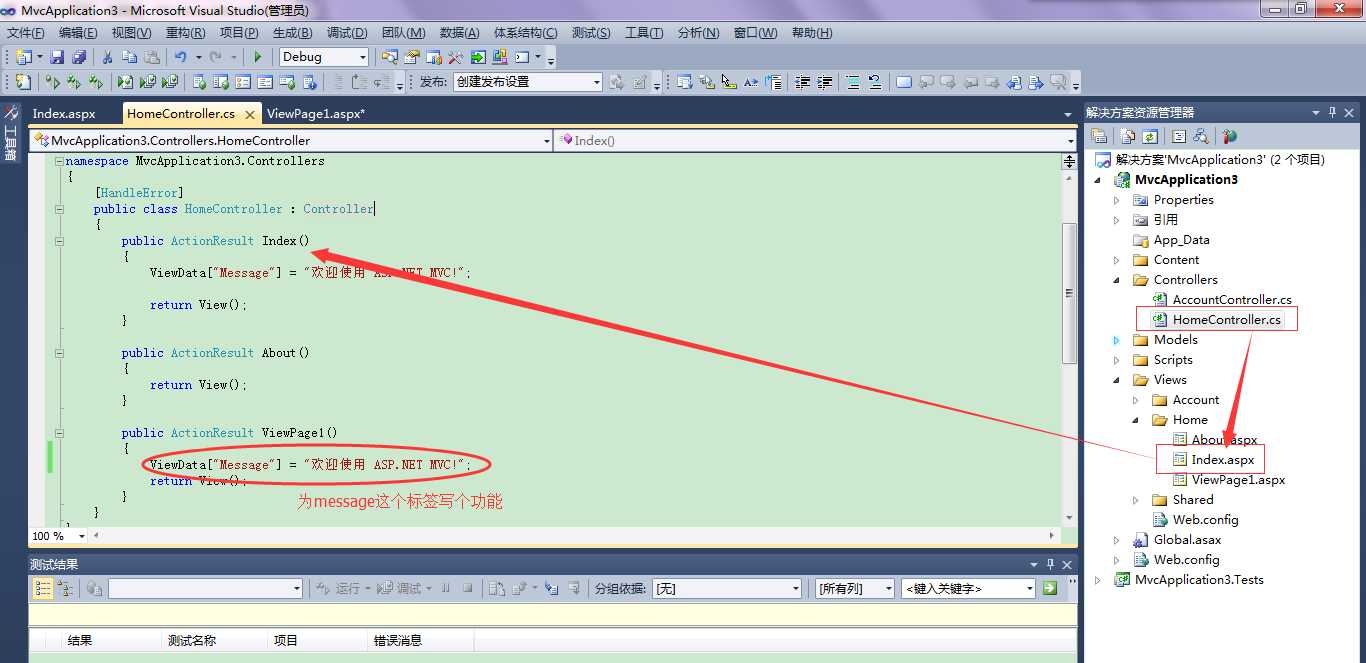This screenshot has width=1366, height=663.
Task: Toggle auto-hide pin of 测试结果 panel
Action: (1050, 564)
